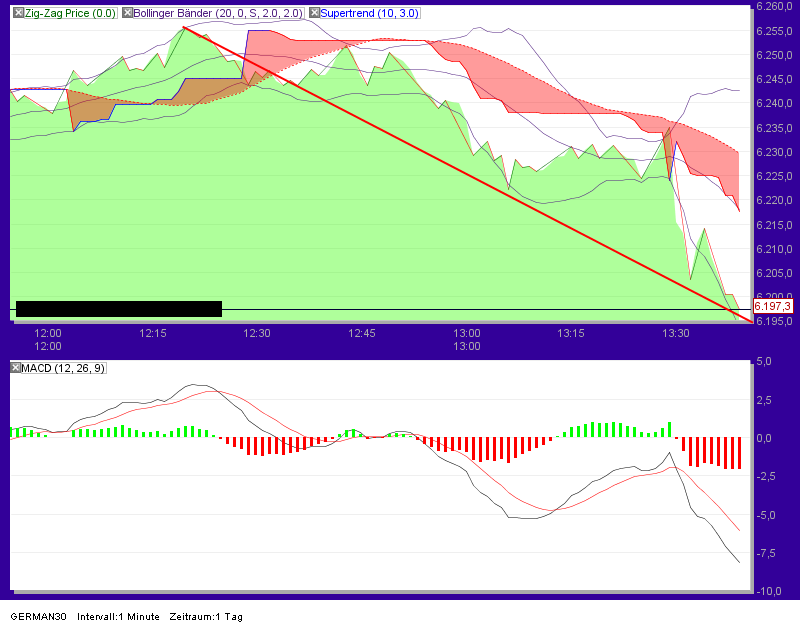
Task: Remove the Zig-Zag Price indicator via its X icon
Action: pos(18,14)
